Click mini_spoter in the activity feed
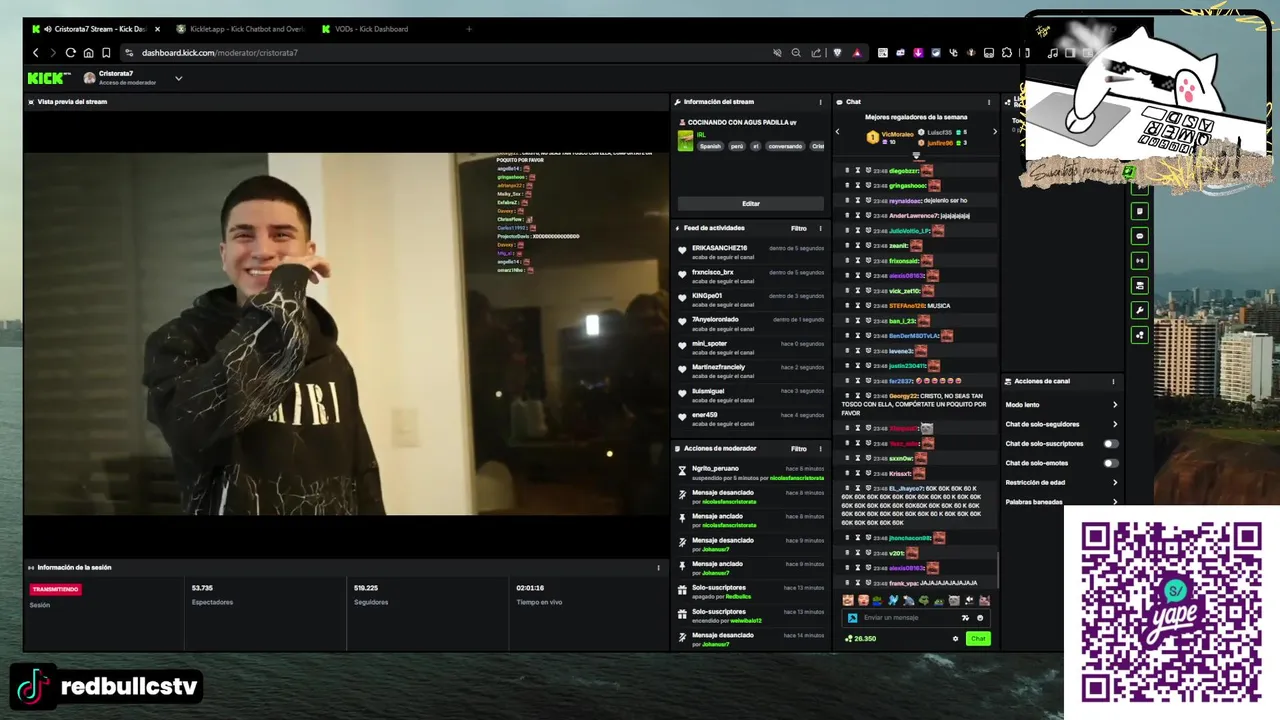This screenshot has height=720, width=1280. [709, 344]
